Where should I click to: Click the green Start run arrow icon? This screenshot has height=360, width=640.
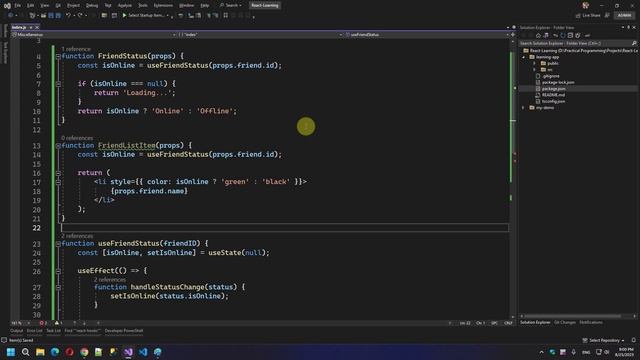[x=124, y=16]
